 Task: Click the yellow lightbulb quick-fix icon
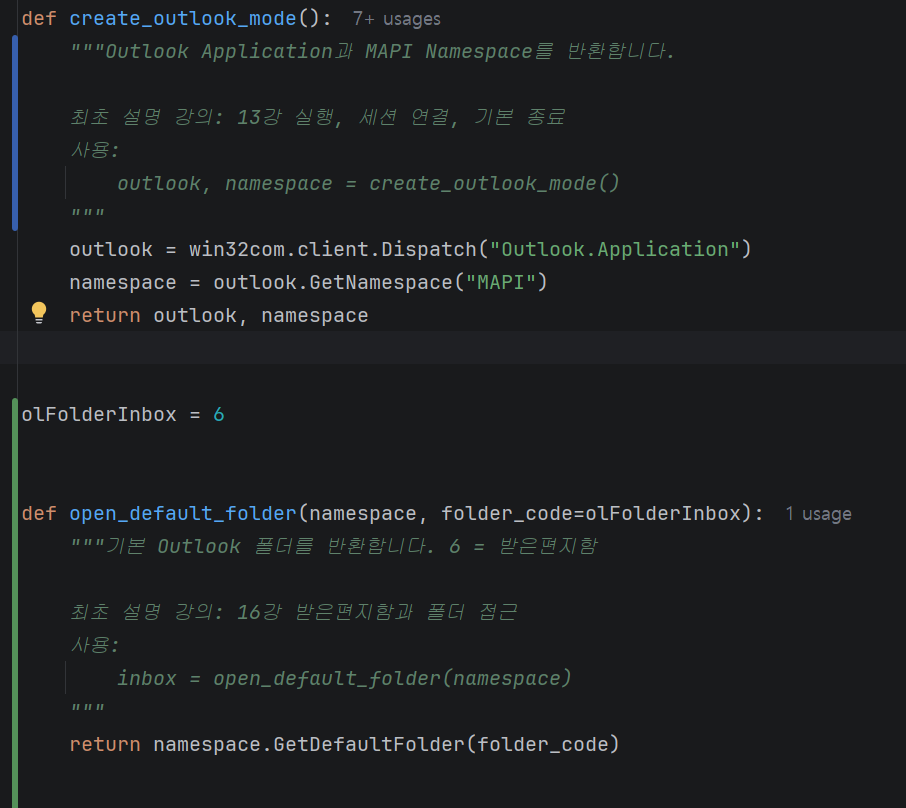pos(39,313)
